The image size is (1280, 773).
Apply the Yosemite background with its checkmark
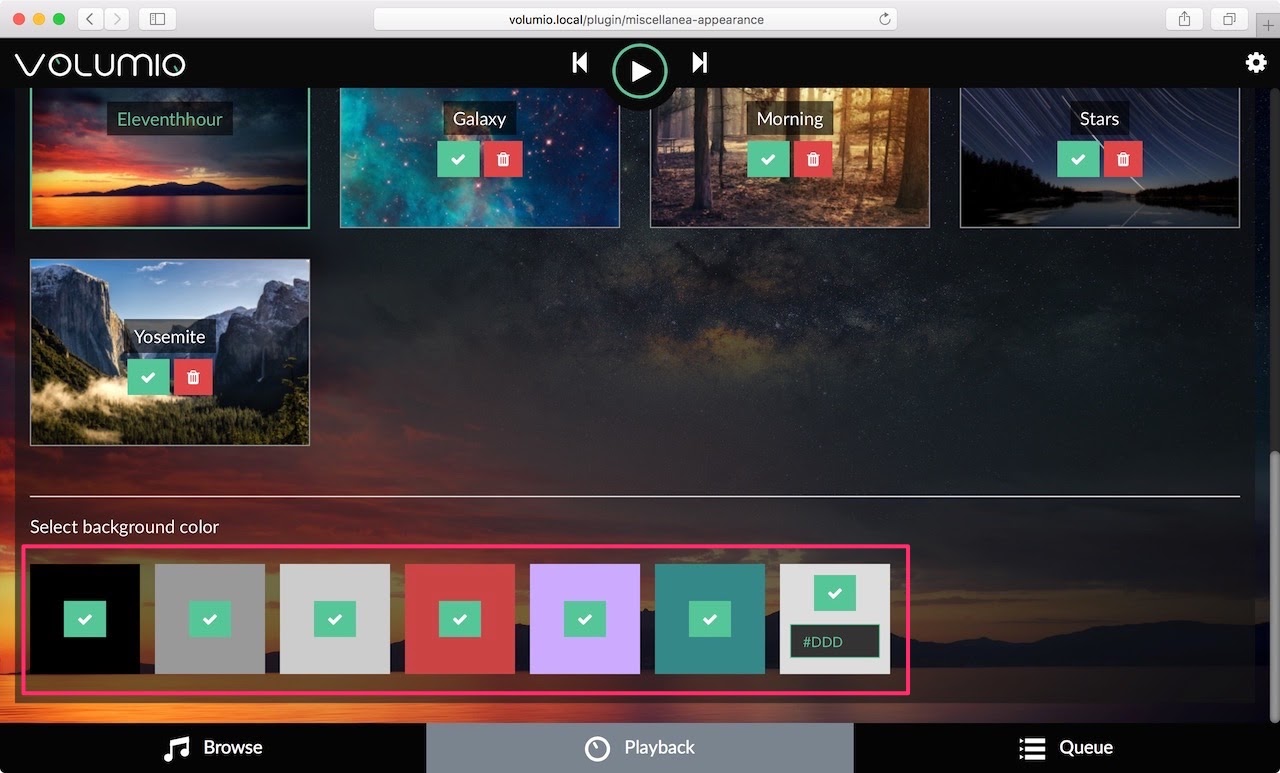point(148,377)
